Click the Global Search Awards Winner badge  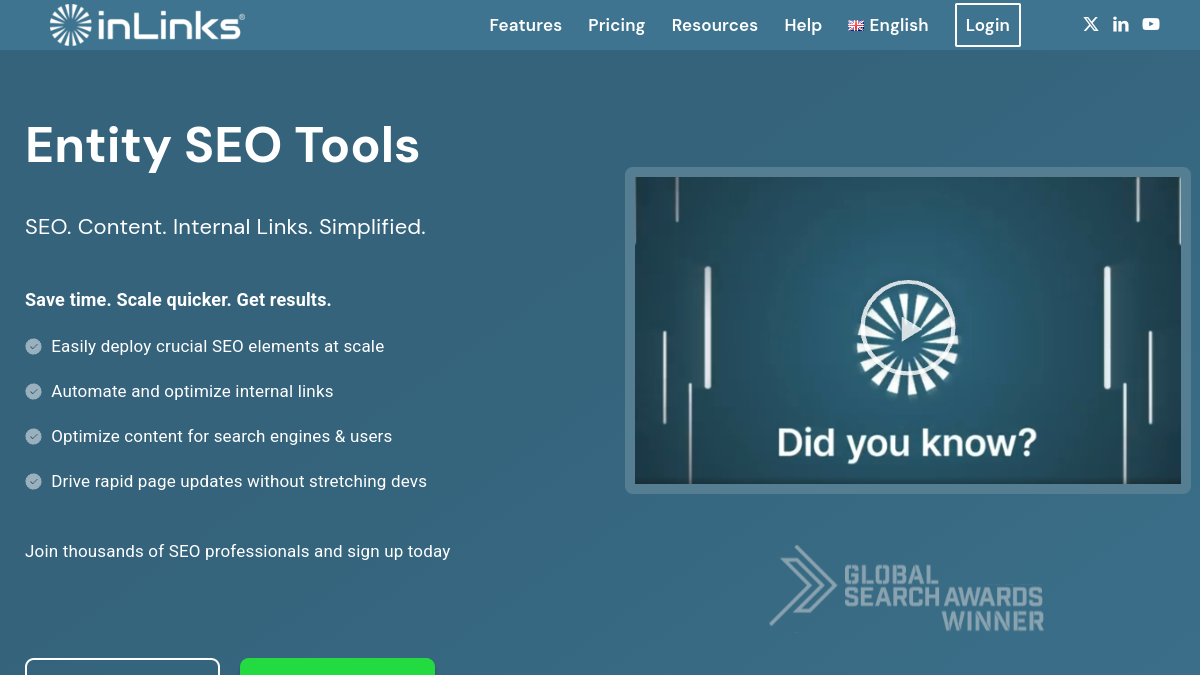(x=906, y=588)
